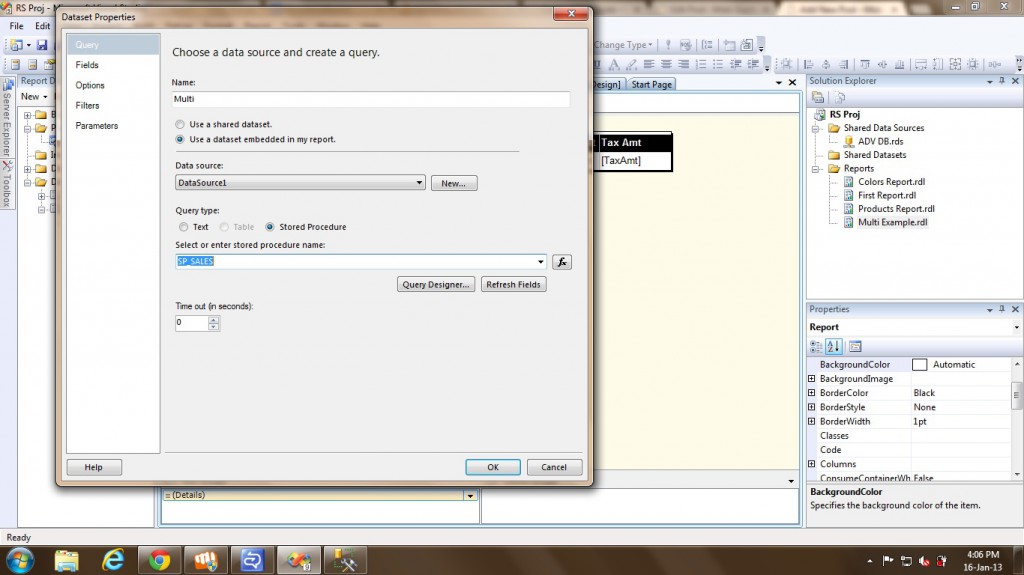Image resolution: width=1024 pixels, height=575 pixels.
Task: Click the Categorized view icon in Properties
Action: (817, 347)
